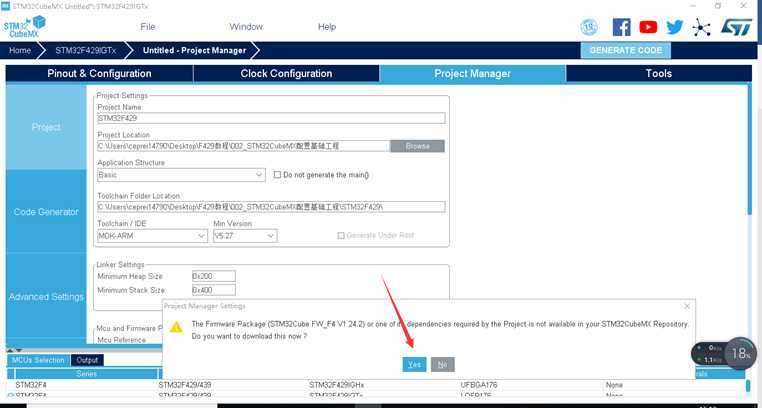Open the Facebook icon link

(622, 27)
